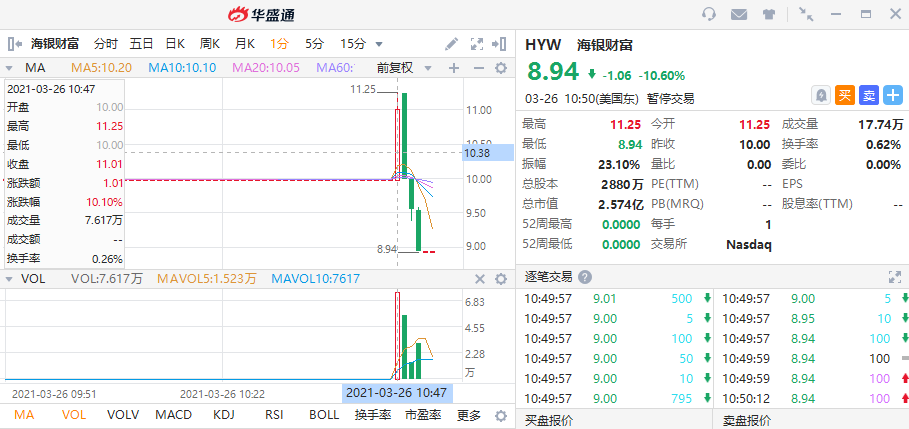Click the 2021-03-26 10:47 time marker

point(397,393)
